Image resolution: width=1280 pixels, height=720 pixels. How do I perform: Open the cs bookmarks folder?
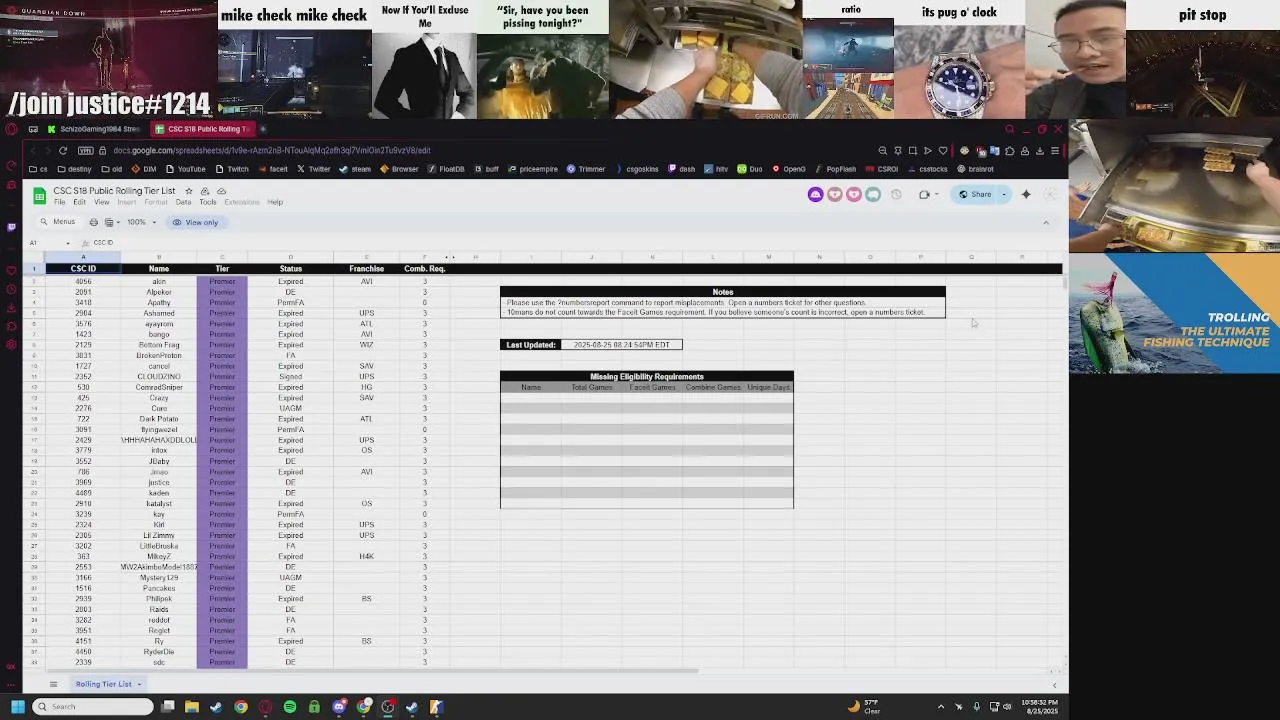[x=38, y=169]
